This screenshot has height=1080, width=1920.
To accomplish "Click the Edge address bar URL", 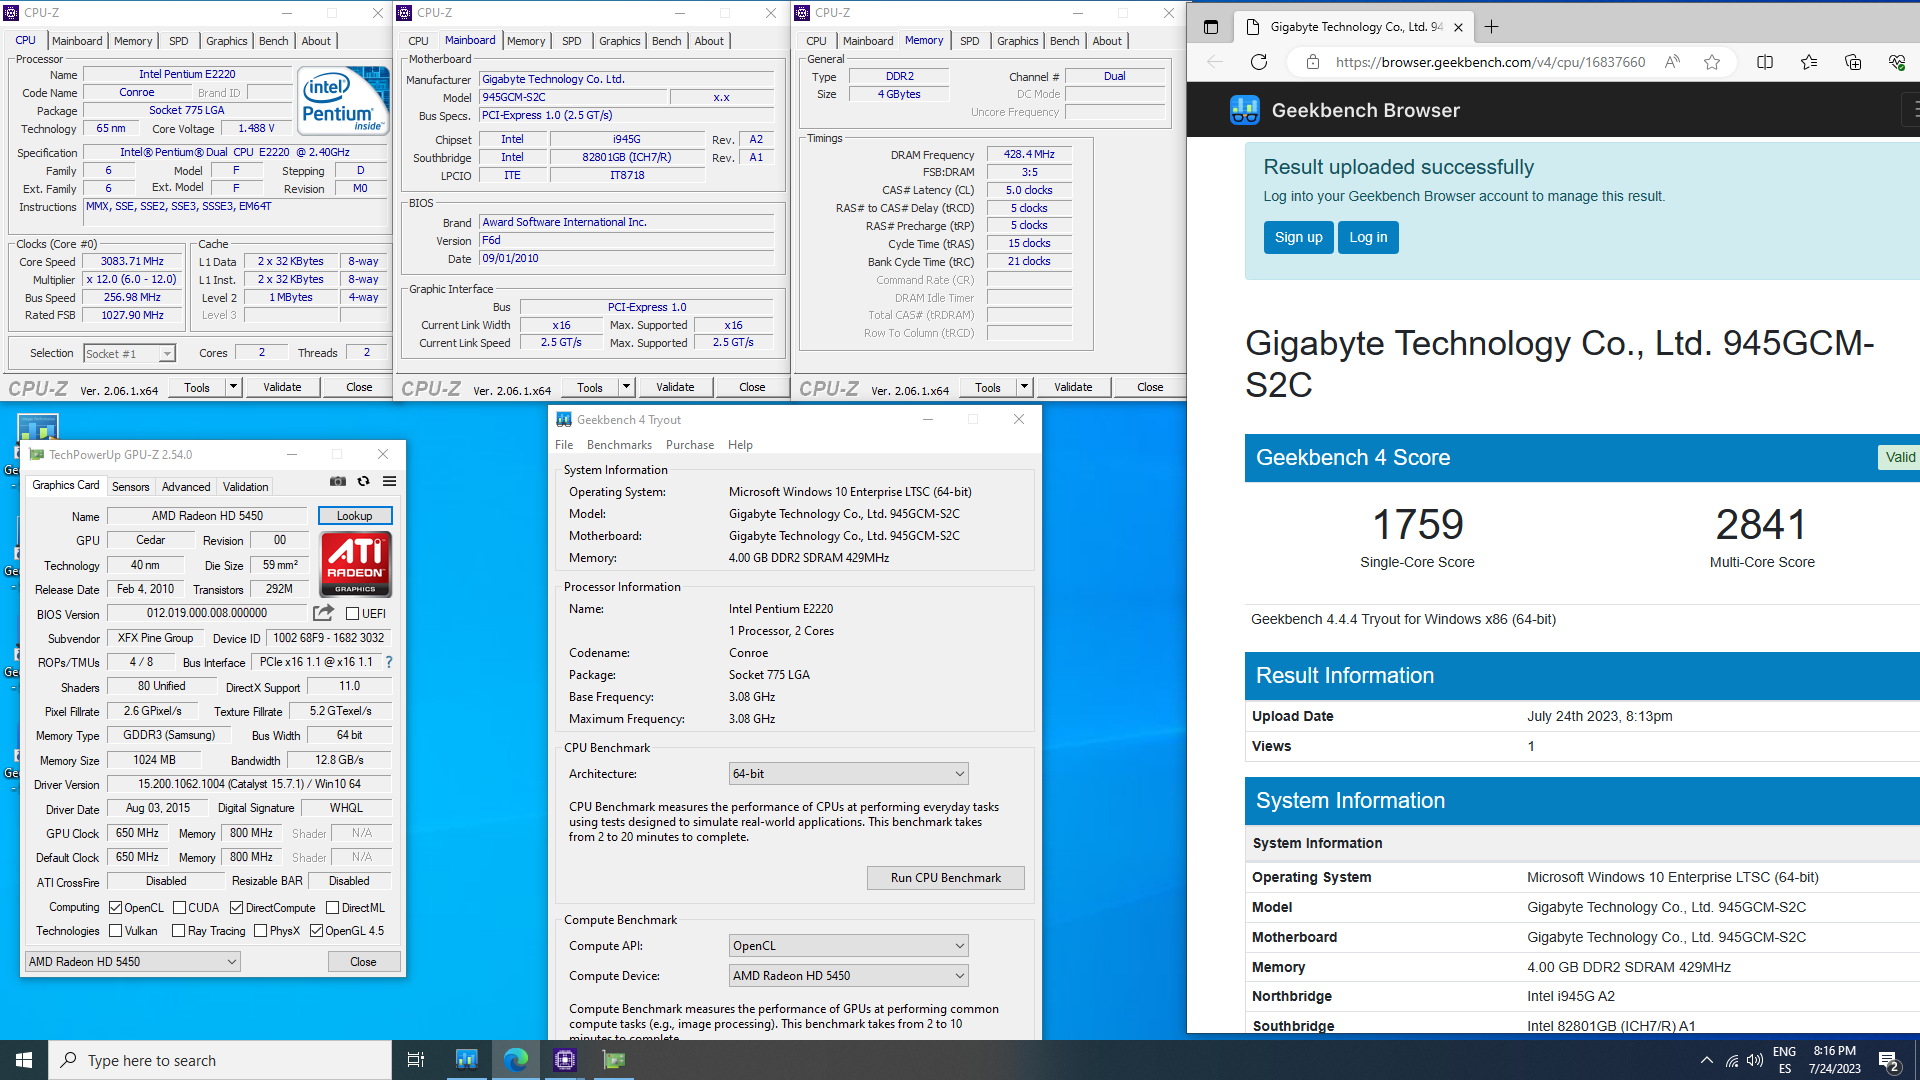I will (1490, 62).
